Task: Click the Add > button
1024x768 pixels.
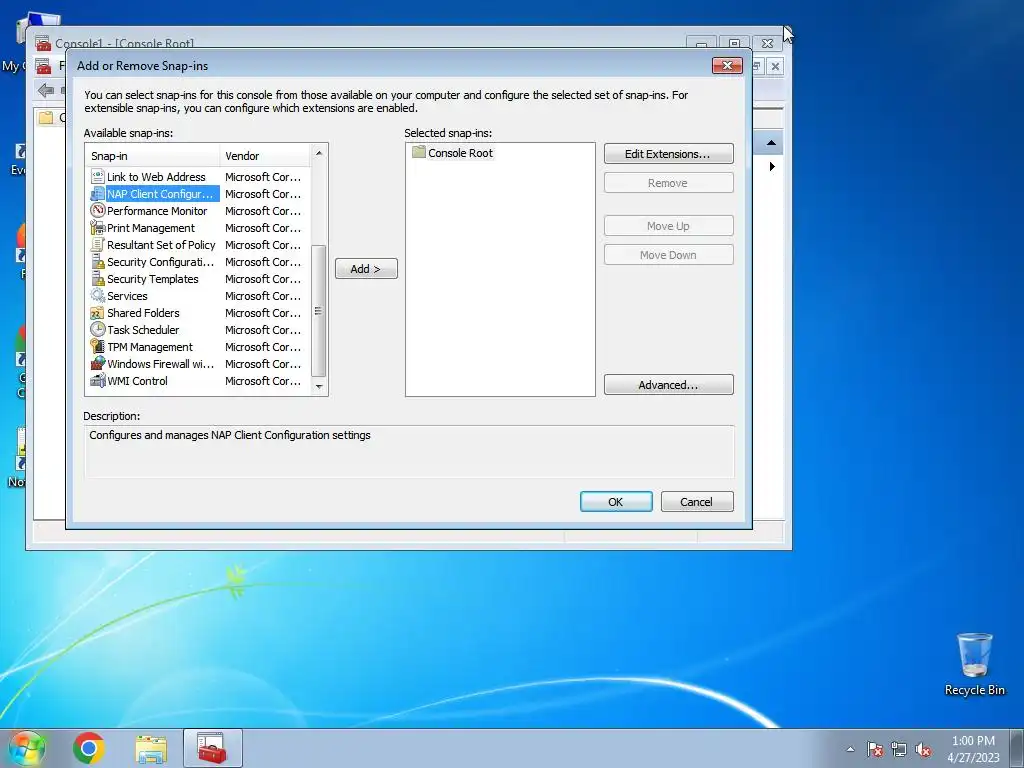Action: coord(366,269)
